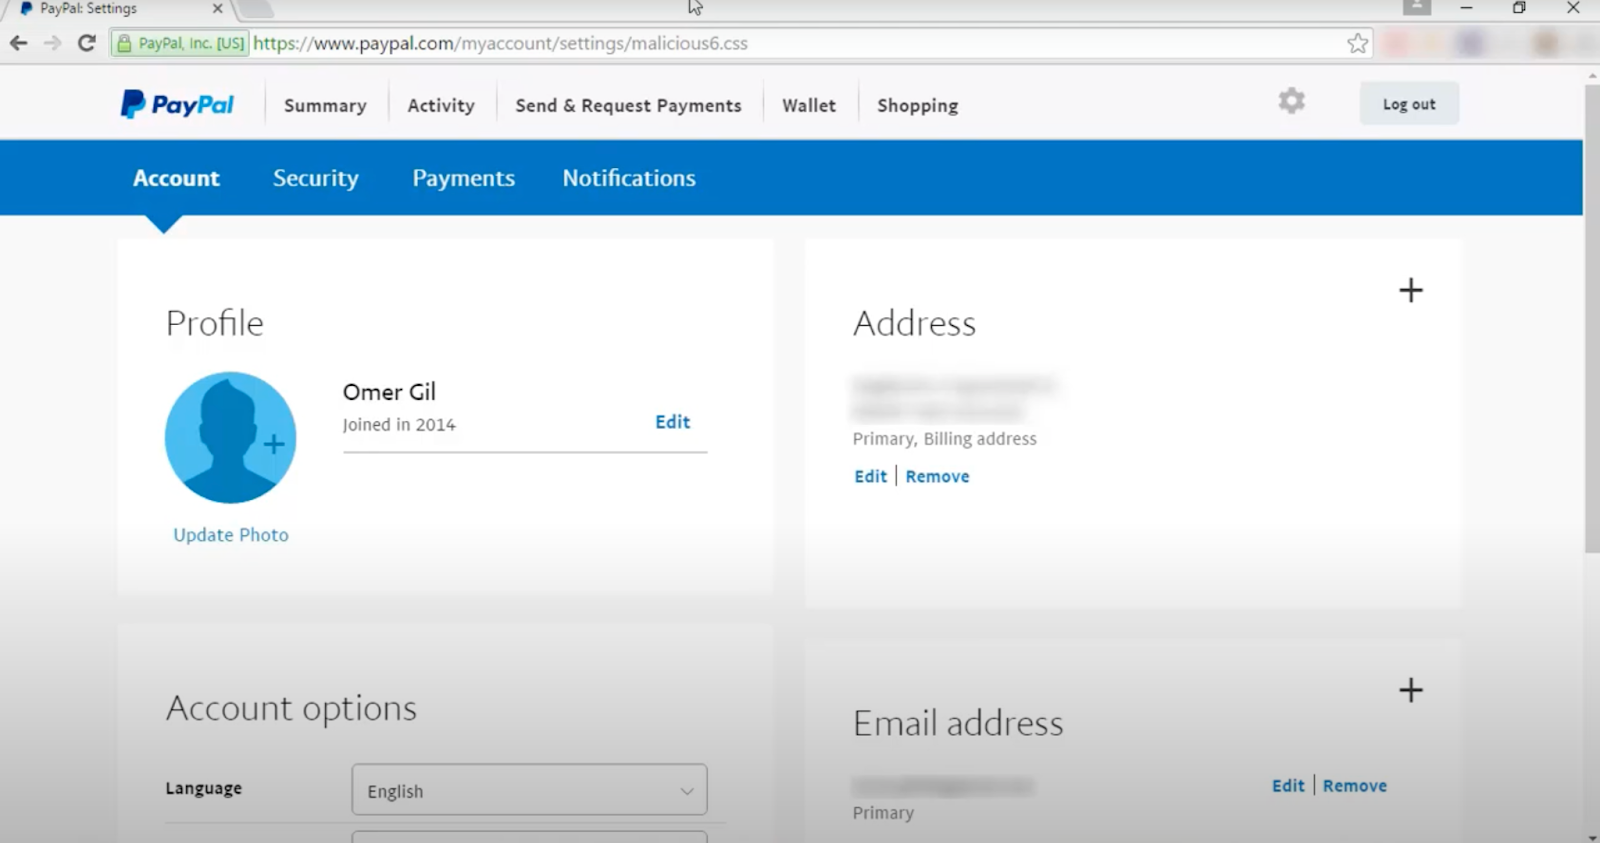This screenshot has width=1600, height=843.
Task: Click the 'Primary, Billing address' label
Action: (944, 439)
